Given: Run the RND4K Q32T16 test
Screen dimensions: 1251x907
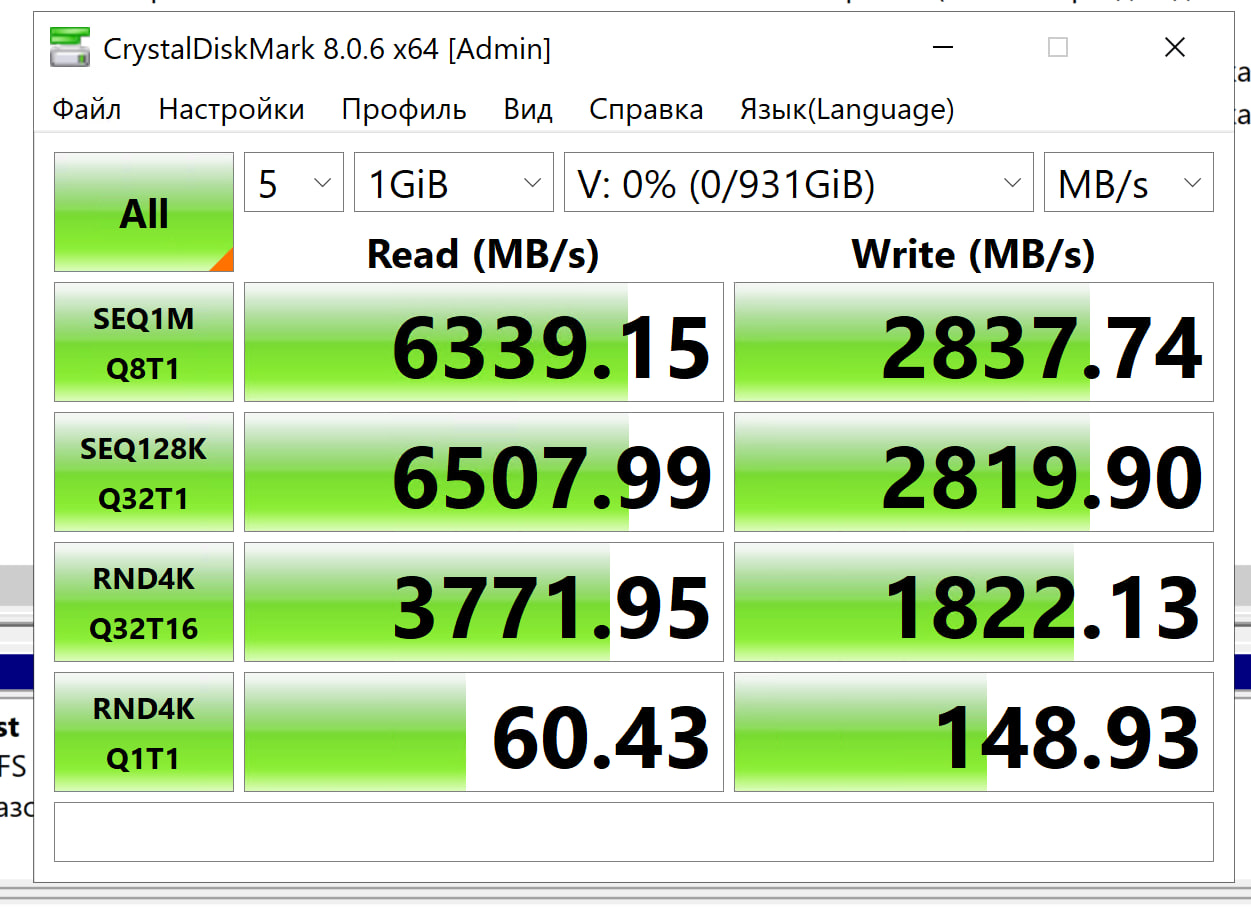Looking at the screenshot, I should tap(144, 602).
